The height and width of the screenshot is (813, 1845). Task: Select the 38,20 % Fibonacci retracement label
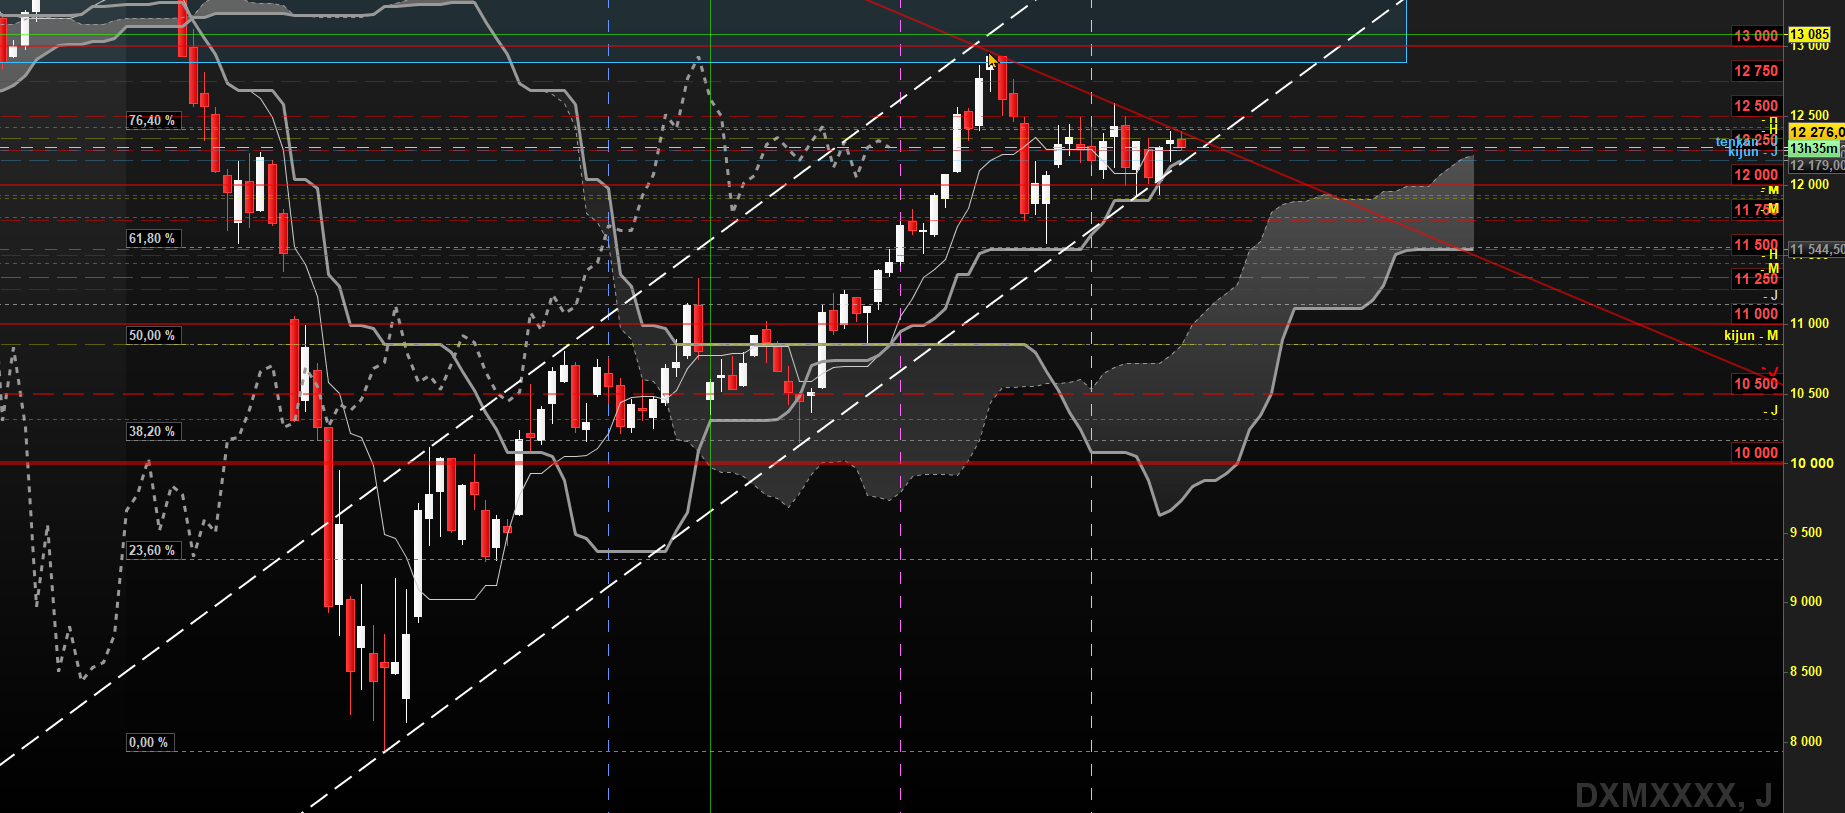152,432
